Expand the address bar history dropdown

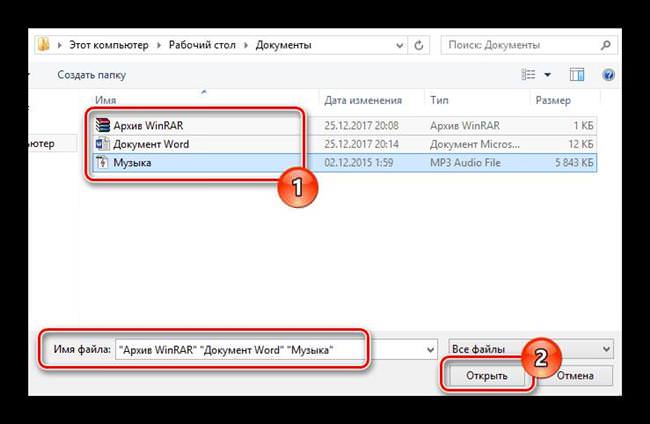(399, 45)
